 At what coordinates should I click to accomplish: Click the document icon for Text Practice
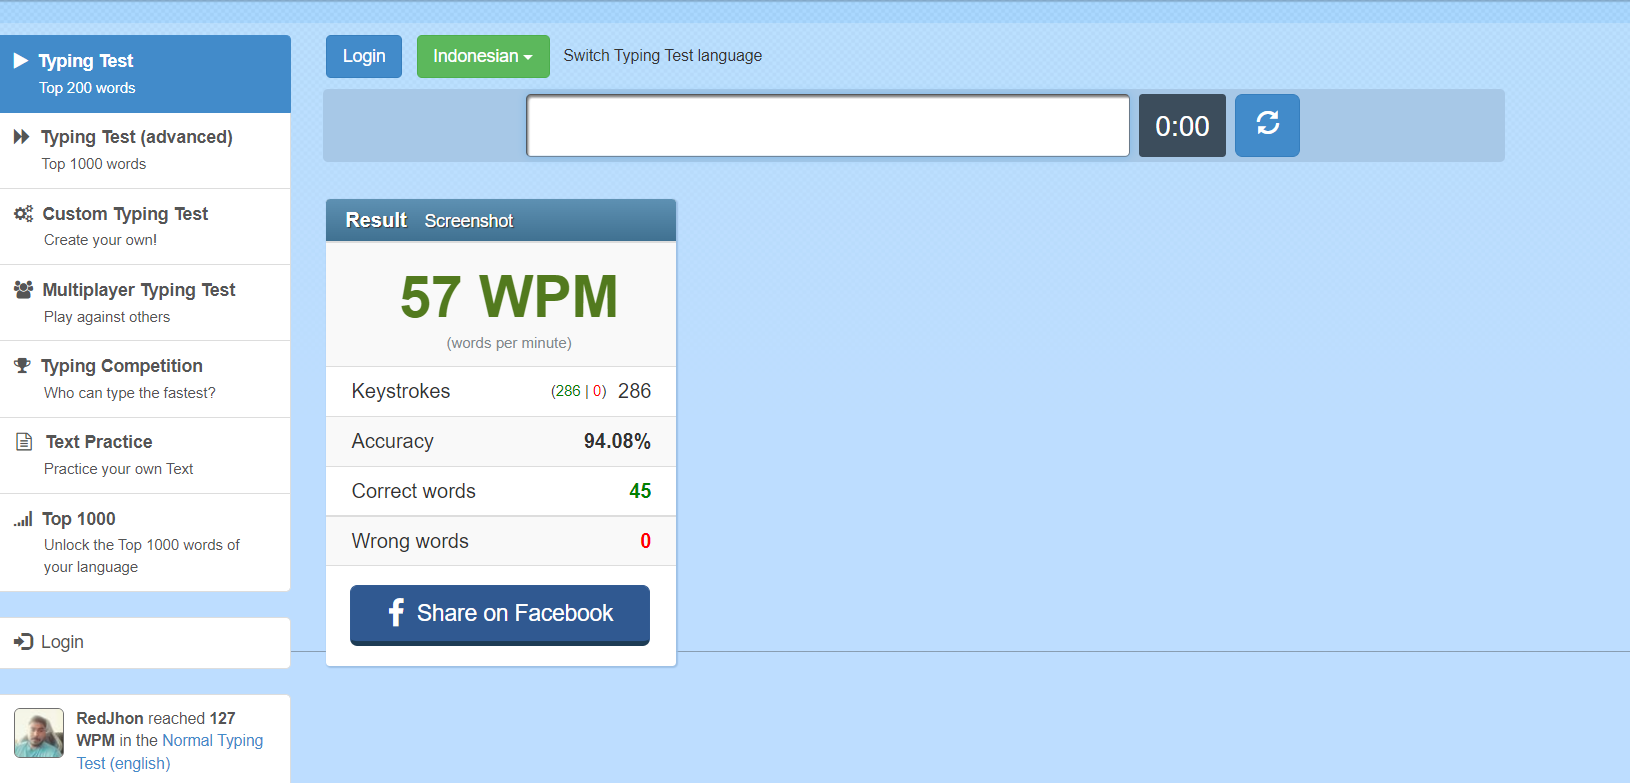pyautogui.click(x=24, y=442)
